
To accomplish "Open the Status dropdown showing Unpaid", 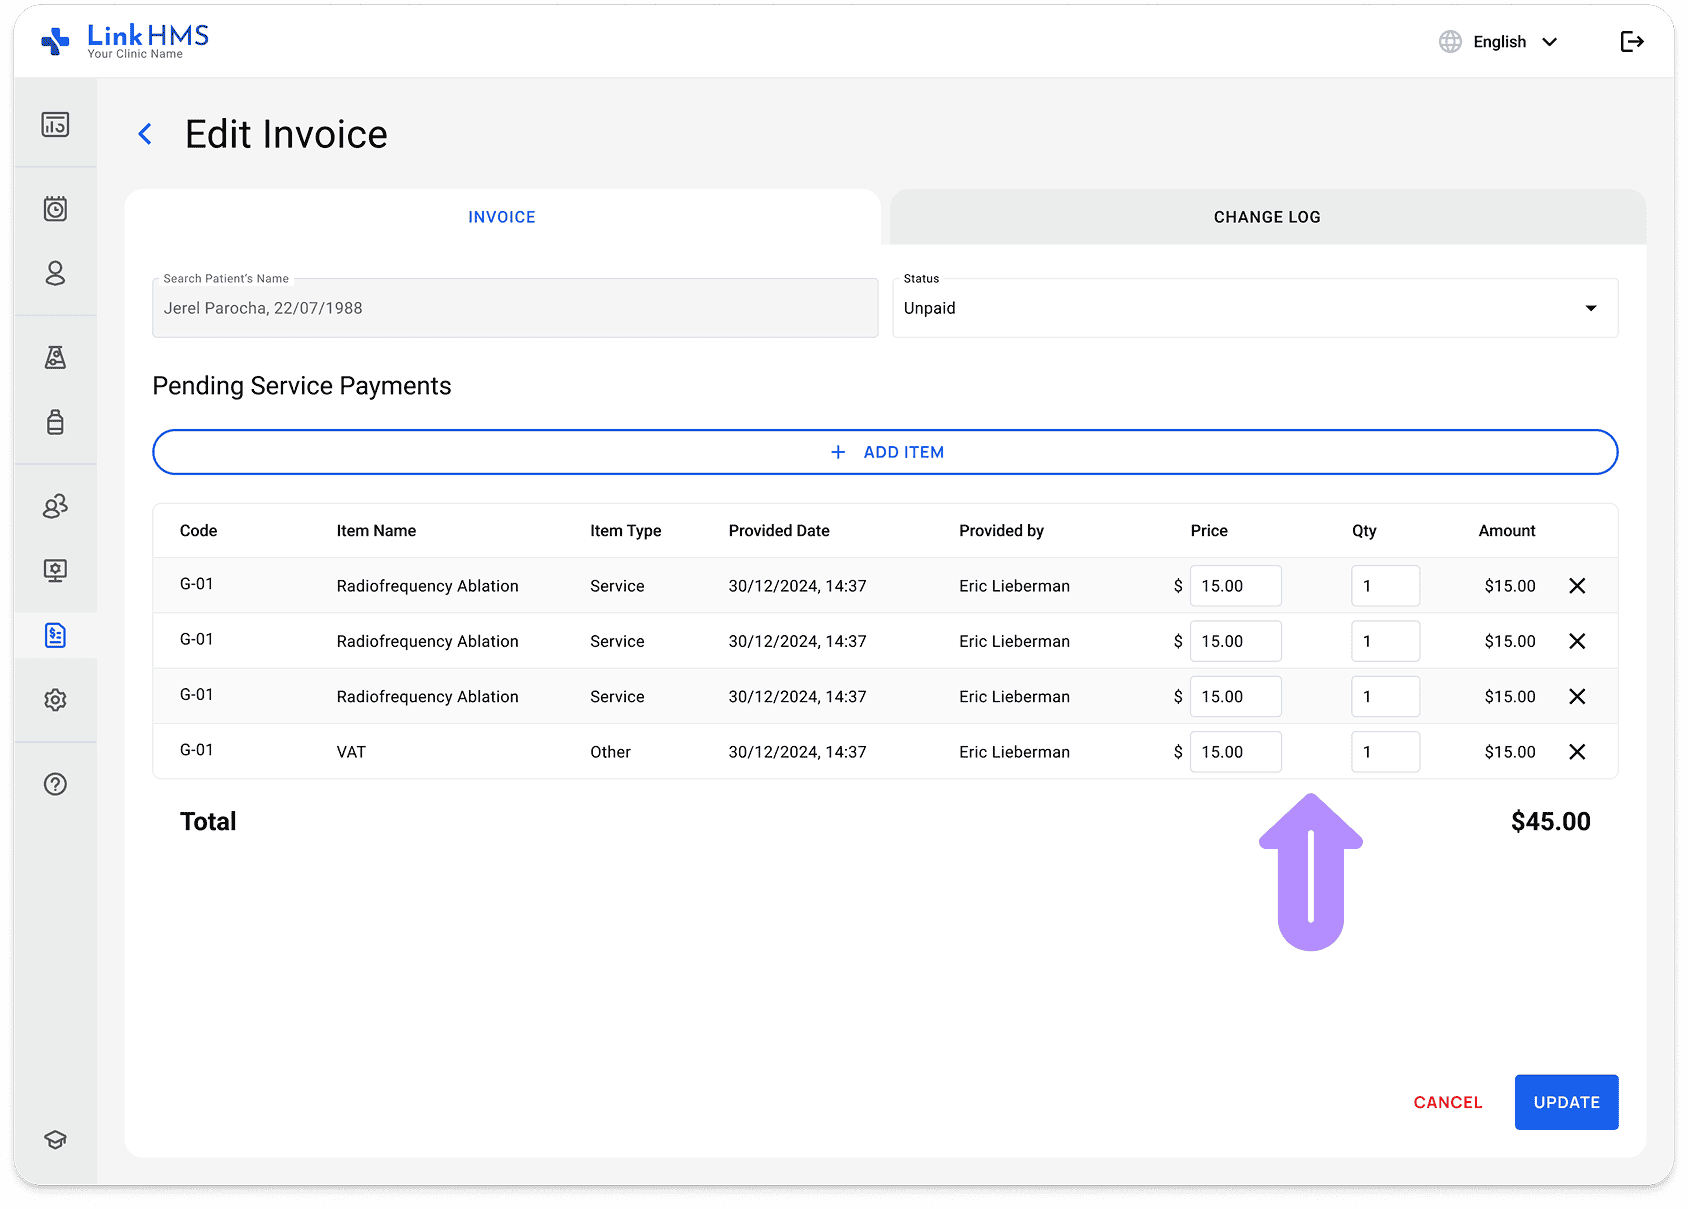I will (1254, 308).
